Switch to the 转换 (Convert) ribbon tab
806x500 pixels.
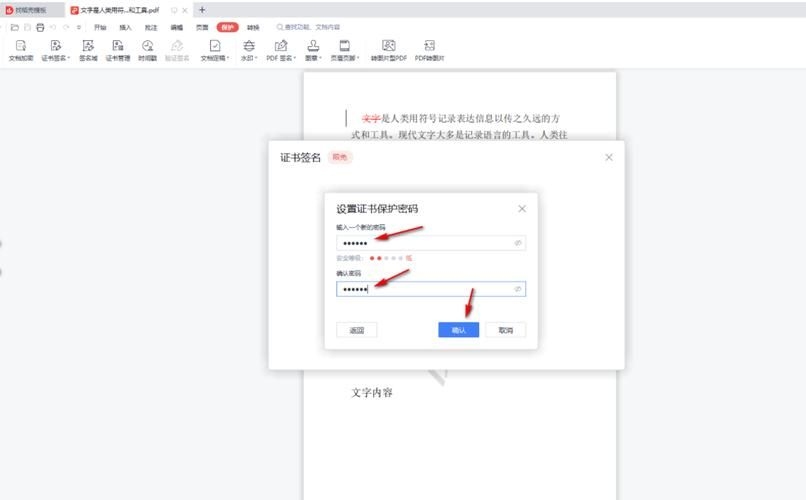tap(253, 27)
